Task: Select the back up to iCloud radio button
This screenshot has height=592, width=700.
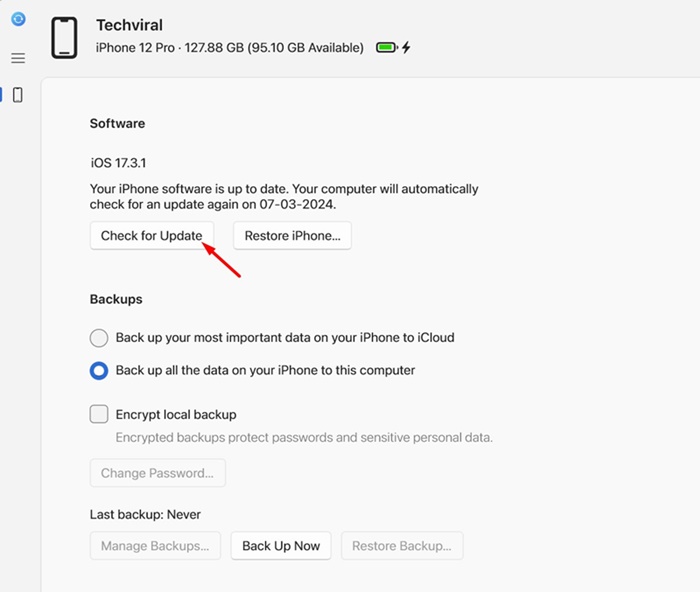Action: point(99,338)
